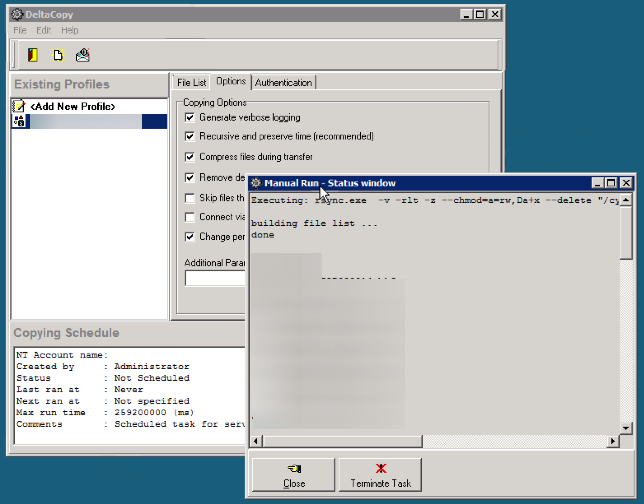Screen dimensions: 644x504
Task: Toggle Compress files during transfer checkbox
Action: [x=190, y=157]
